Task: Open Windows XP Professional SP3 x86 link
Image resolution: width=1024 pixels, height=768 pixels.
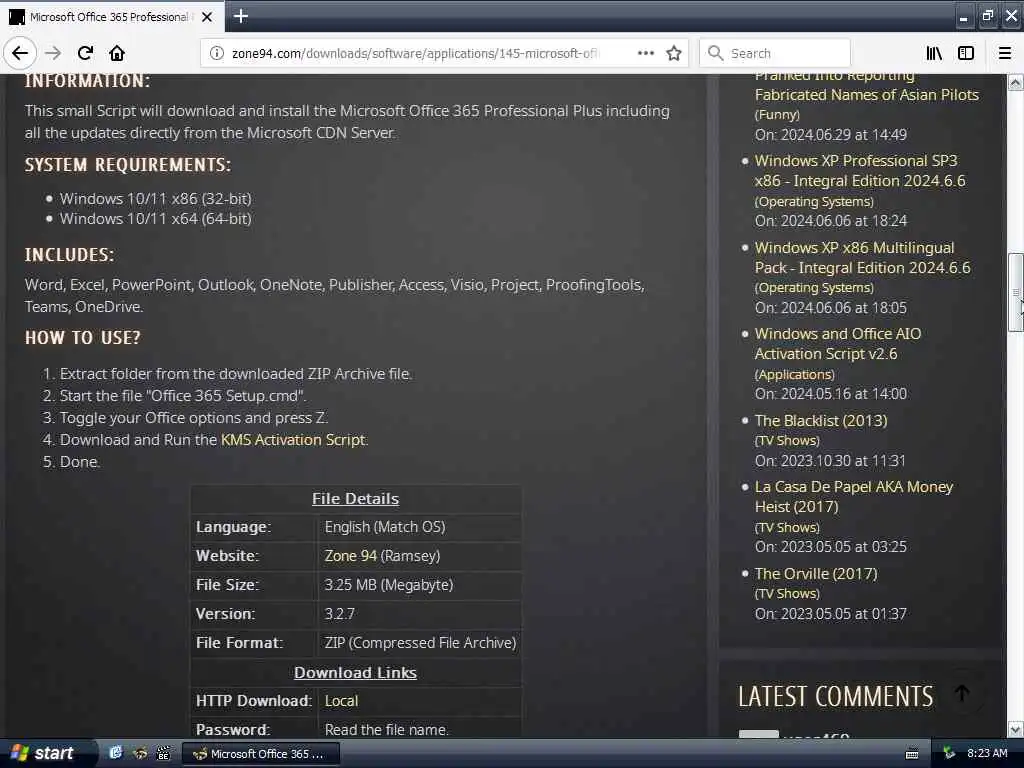Action: coord(859,170)
